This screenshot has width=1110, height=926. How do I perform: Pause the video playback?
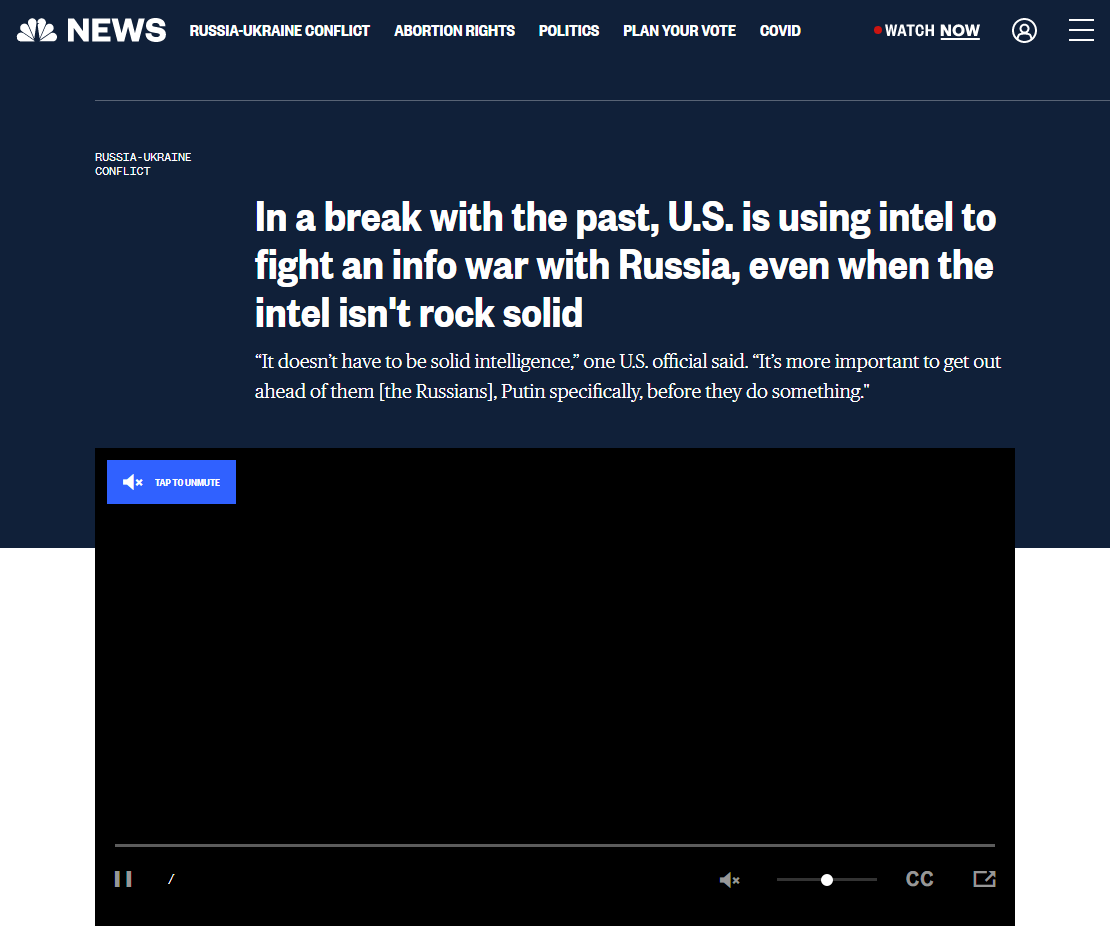[x=123, y=879]
